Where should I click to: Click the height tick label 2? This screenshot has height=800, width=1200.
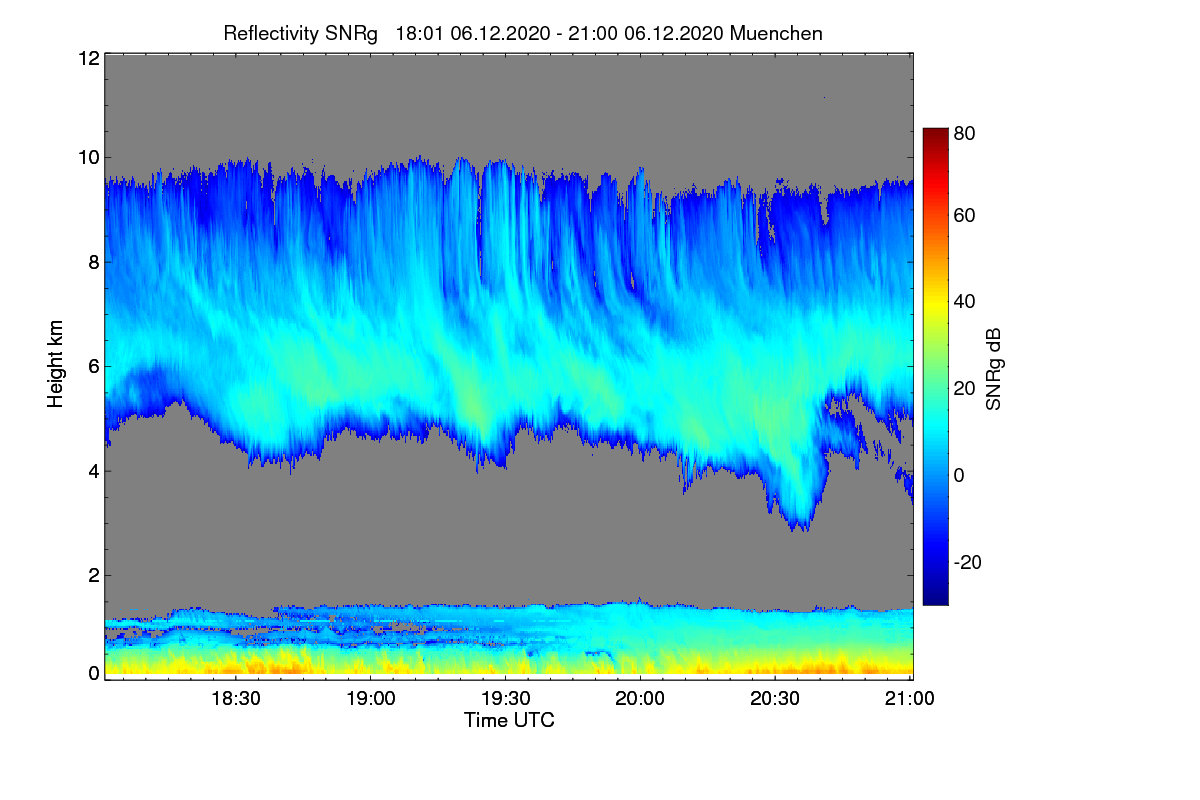pos(93,575)
